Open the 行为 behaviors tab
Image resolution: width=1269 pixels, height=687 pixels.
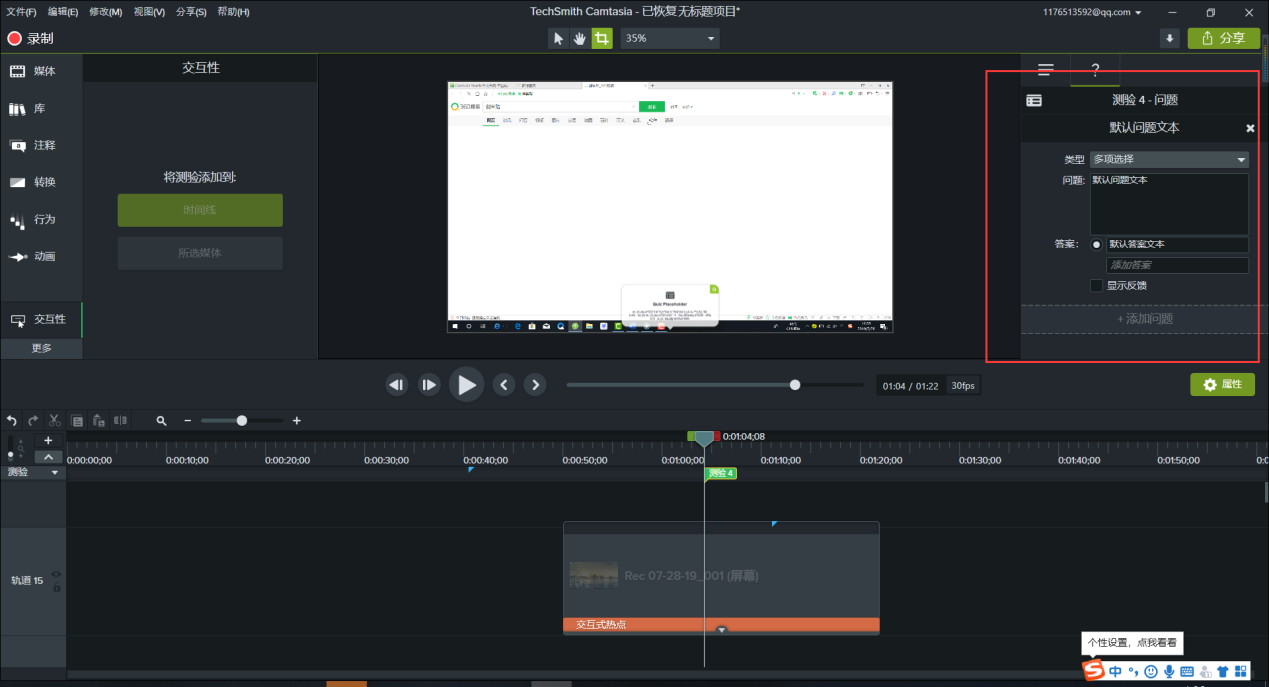pyautogui.click(x=41, y=219)
